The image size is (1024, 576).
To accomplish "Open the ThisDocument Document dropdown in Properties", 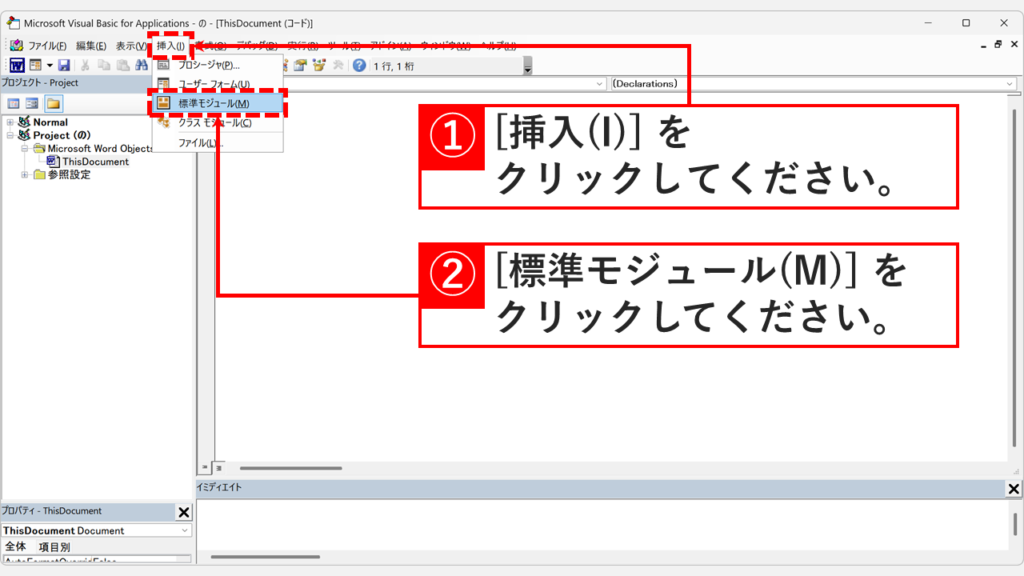I will coord(185,530).
